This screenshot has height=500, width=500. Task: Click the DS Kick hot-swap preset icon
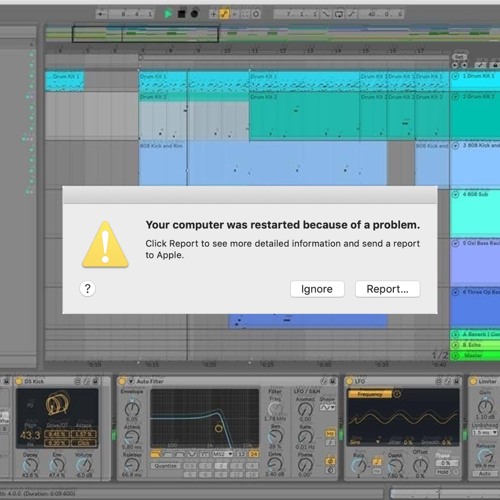(x=86, y=381)
